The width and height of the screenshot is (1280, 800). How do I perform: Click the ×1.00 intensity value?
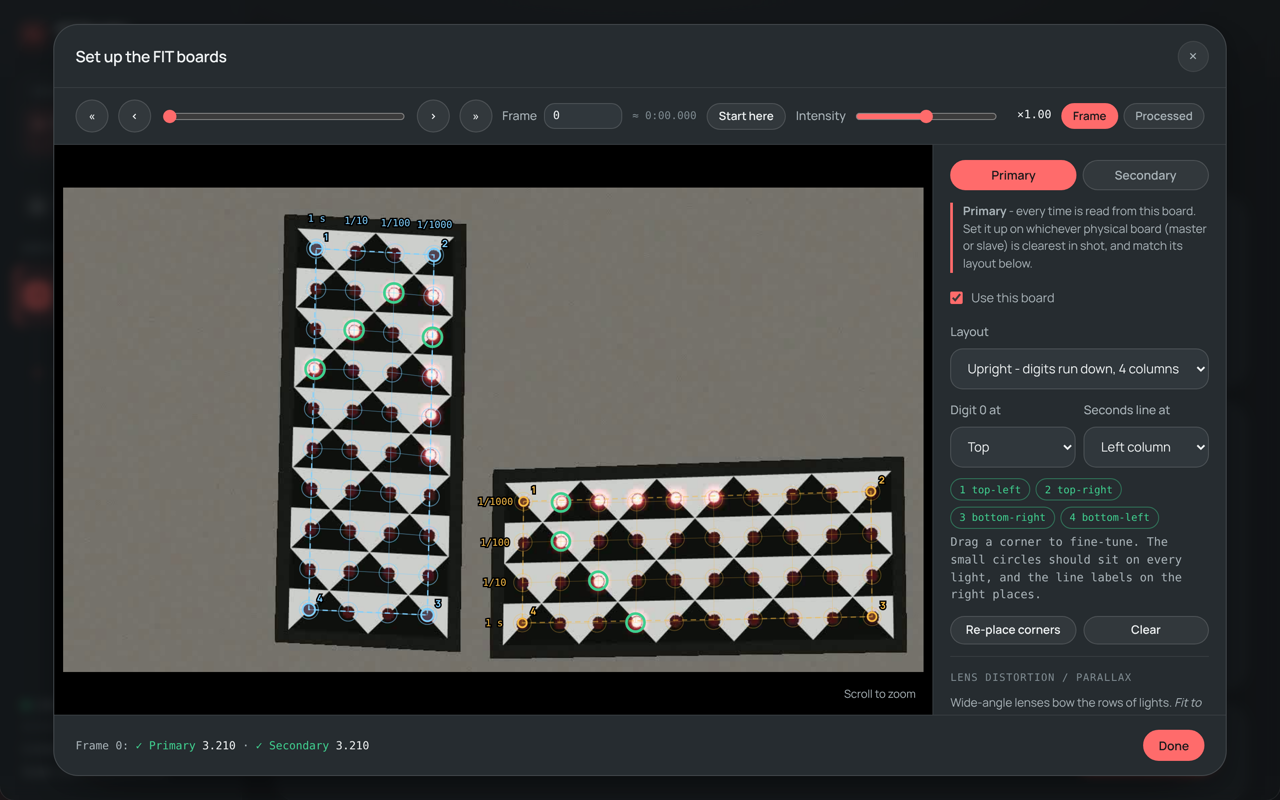coord(1034,115)
